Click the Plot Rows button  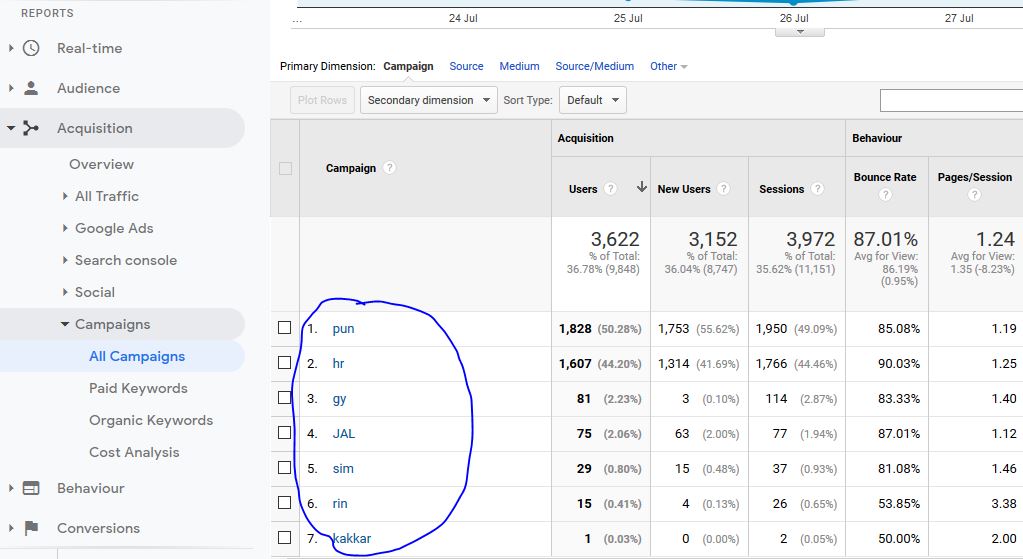[322, 100]
